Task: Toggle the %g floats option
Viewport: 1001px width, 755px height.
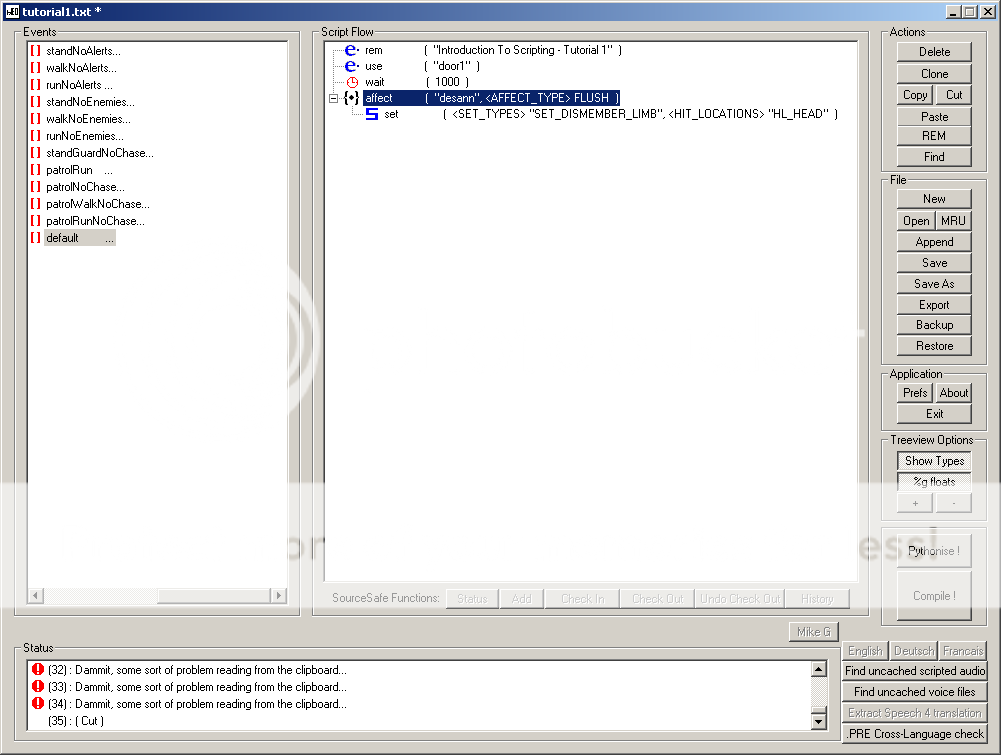Action: pyautogui.click(x=934, y=482)
